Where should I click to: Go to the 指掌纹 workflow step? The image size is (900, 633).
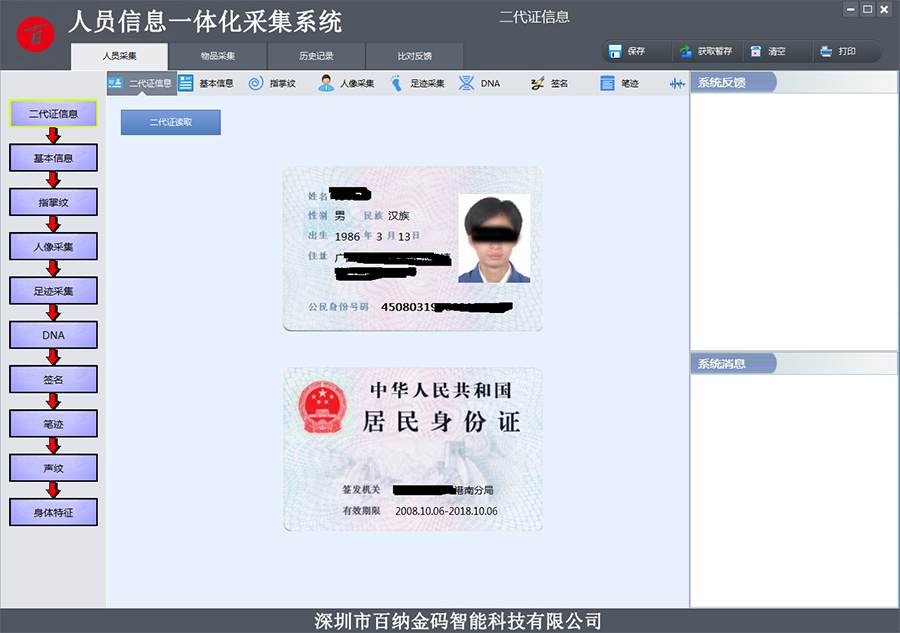click(x=53, y=202)
